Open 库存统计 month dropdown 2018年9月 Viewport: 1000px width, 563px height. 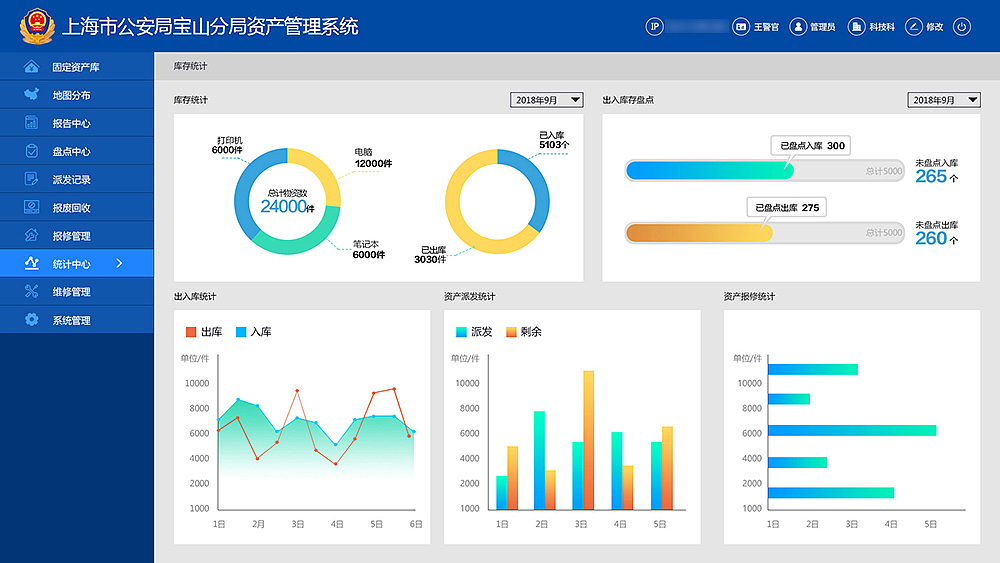click(547, 99)
